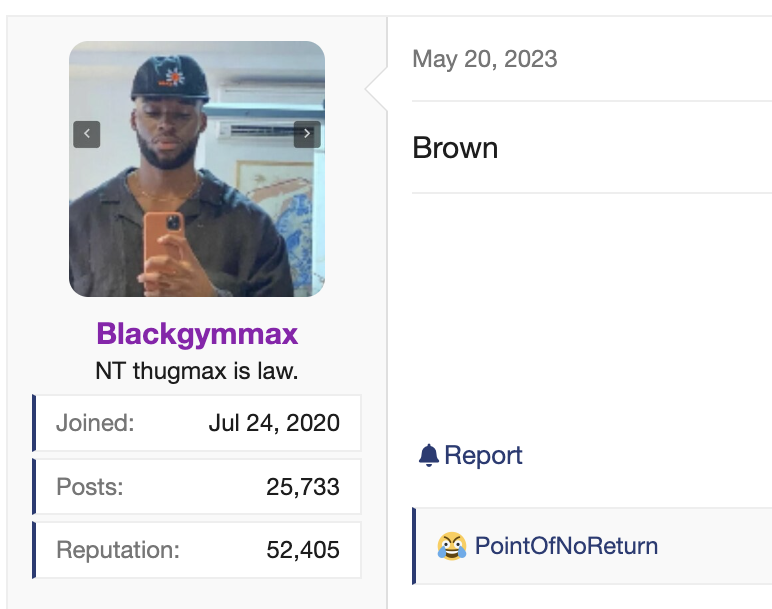Viewport: 772px width, 609px height.
Task: Click the laughing-crying emoji reaction icon
Action: 451,546
